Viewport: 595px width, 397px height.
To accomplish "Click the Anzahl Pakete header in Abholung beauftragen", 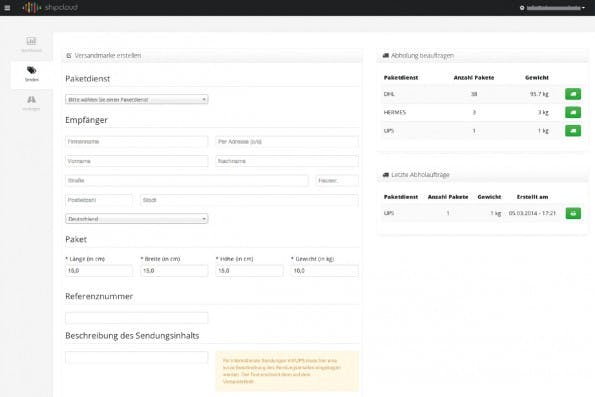I will (474, 77).
